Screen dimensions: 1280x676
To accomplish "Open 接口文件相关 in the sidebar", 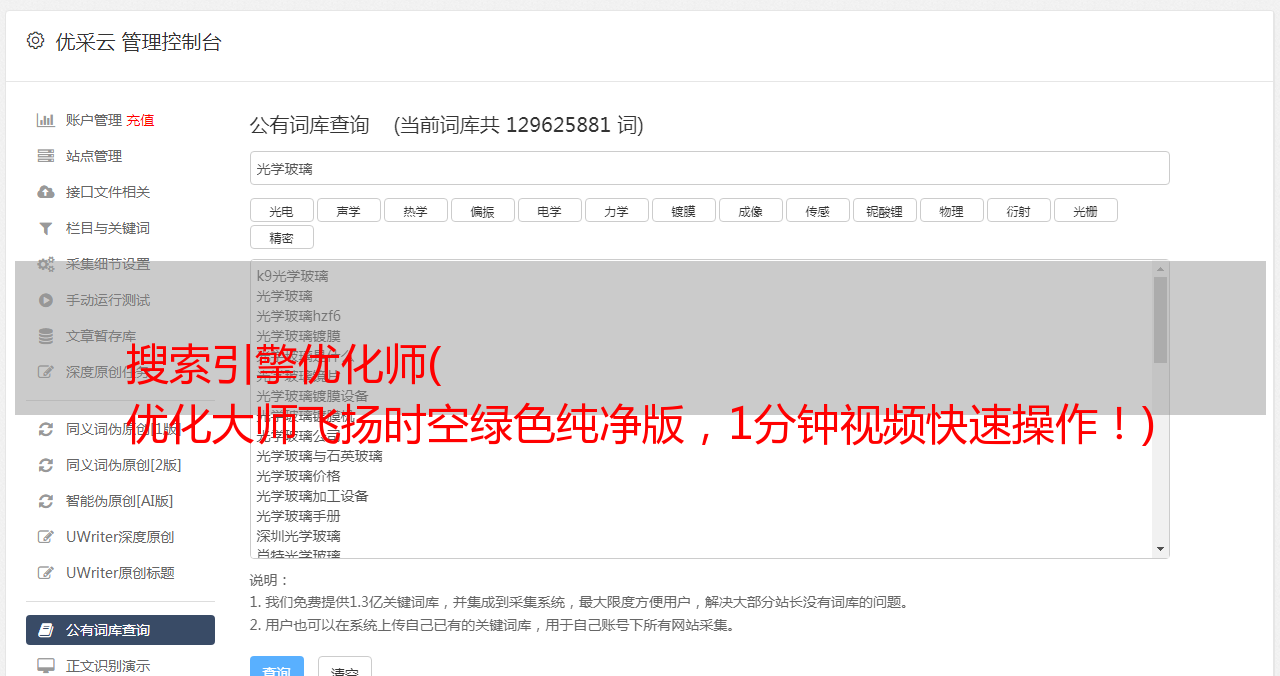I will point(108,192).
